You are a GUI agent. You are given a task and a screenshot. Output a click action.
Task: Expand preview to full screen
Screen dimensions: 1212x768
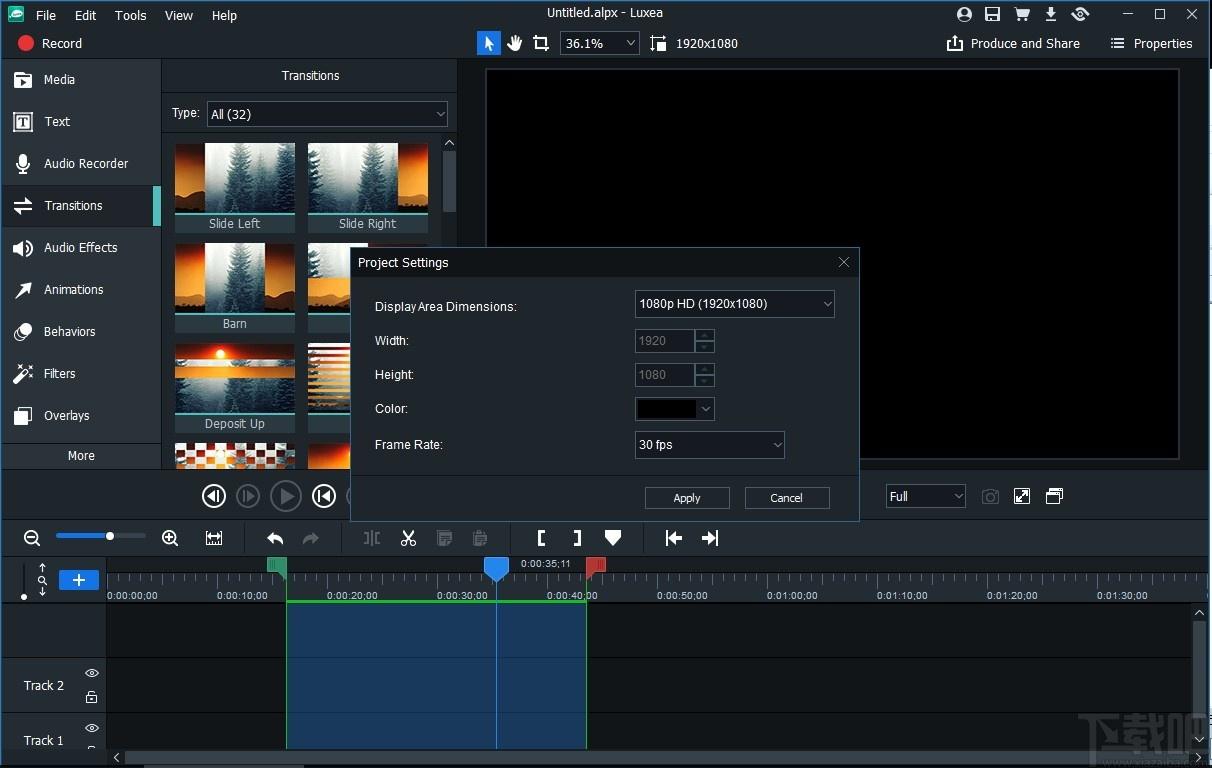(1022, 496)
